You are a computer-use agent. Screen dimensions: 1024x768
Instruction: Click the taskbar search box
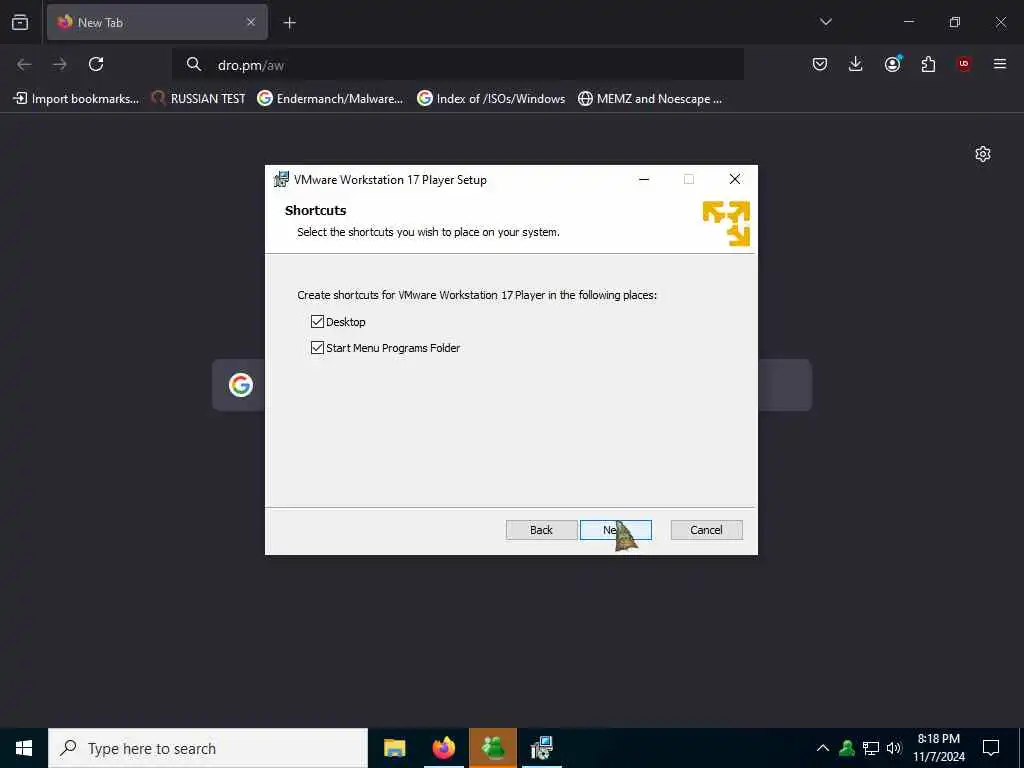[208, 748]
